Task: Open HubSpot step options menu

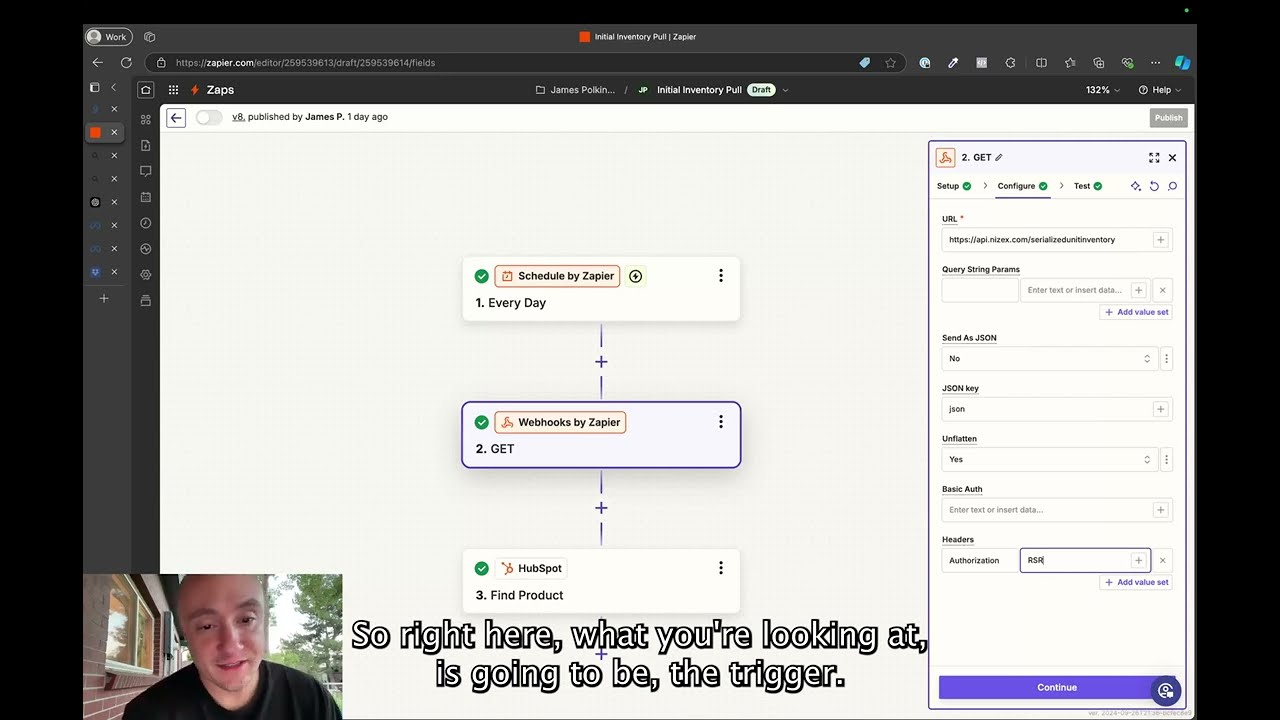Action: [721, 568]
